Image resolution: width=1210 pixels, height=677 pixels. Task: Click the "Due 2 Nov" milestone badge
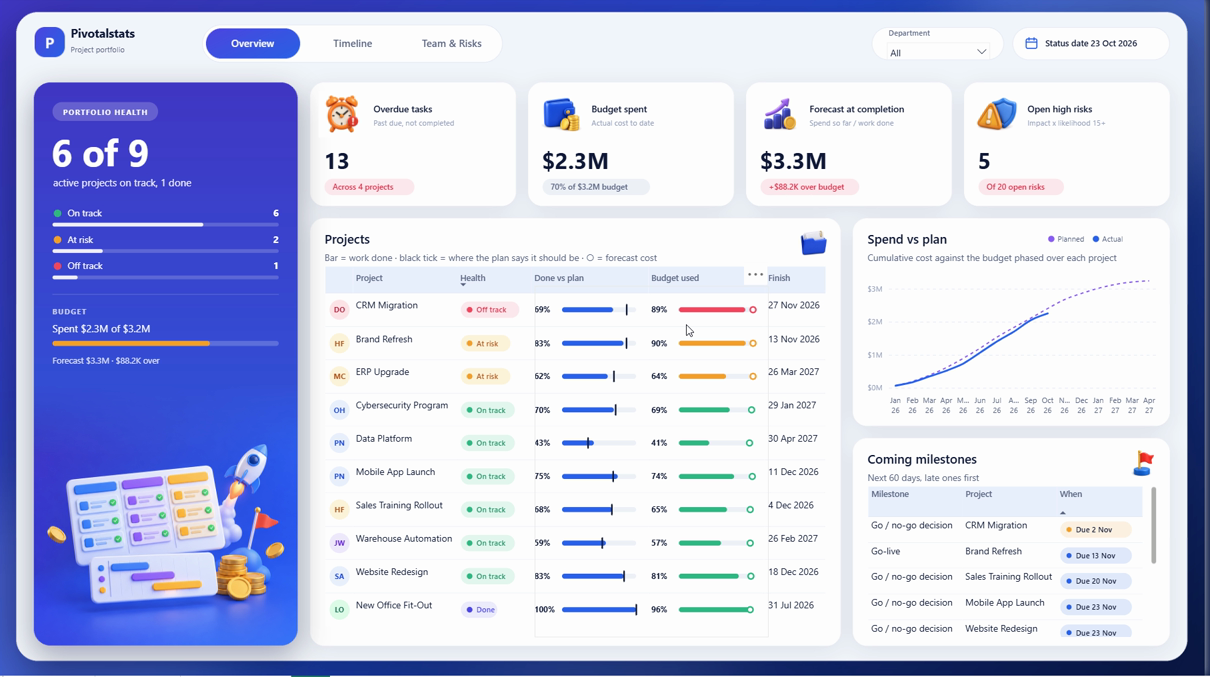(1096, 529)
